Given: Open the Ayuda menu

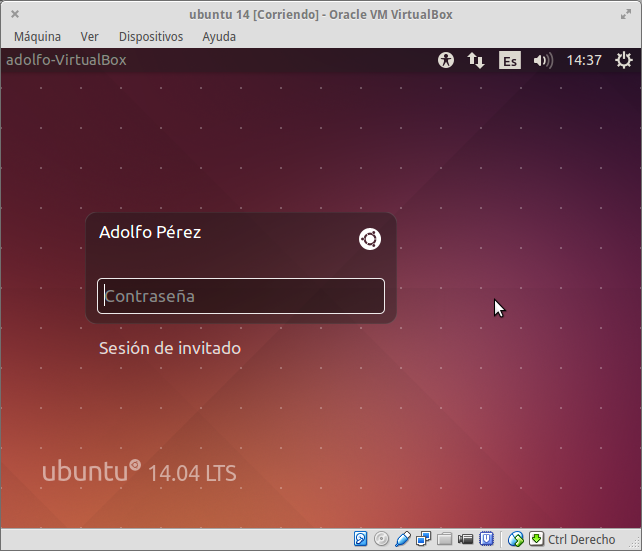Looking at the screenshot, I should [x=219, y=37].
